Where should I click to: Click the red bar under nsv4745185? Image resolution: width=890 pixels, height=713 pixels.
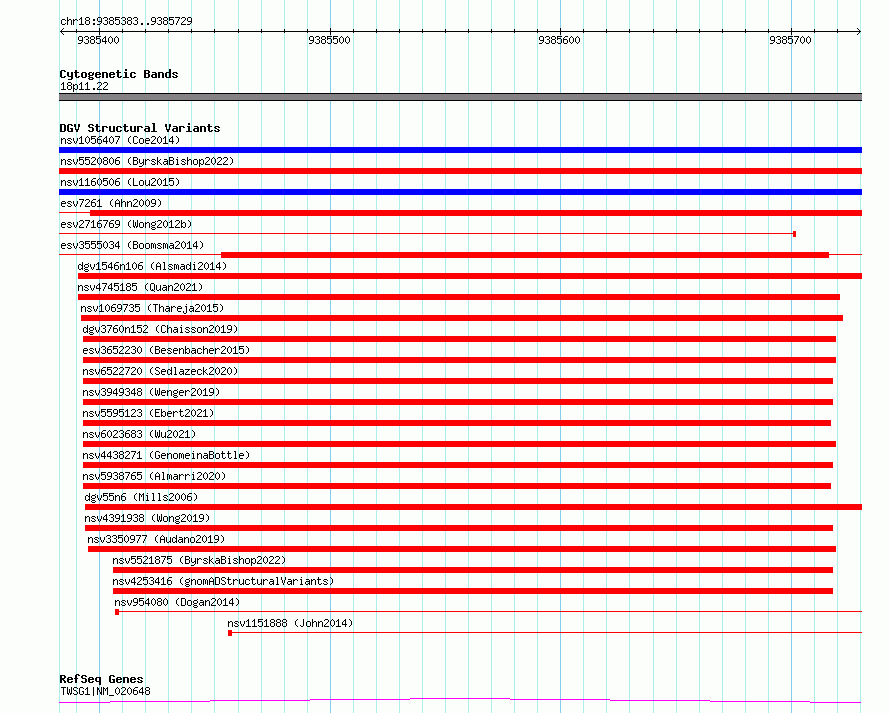pos(459,297)
